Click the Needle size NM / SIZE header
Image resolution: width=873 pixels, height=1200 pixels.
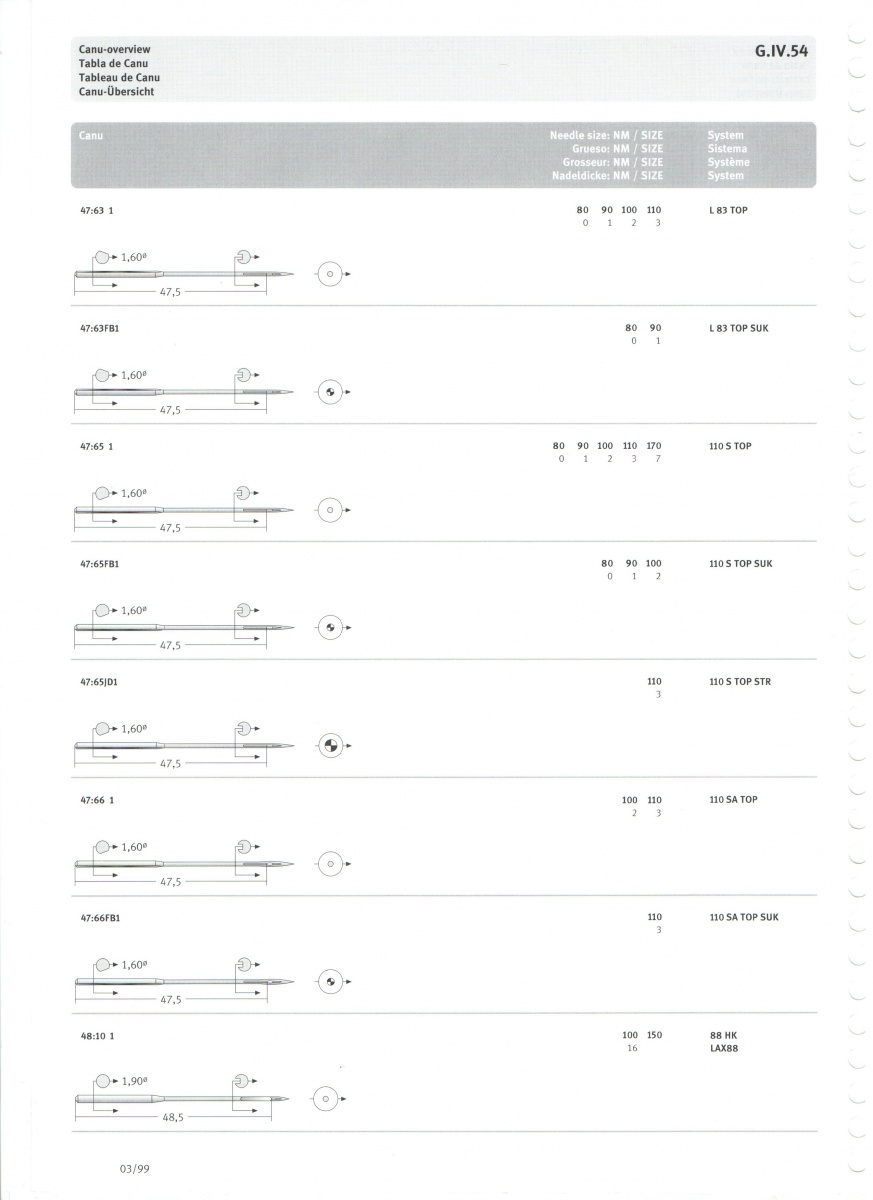(x=606, y=135)
